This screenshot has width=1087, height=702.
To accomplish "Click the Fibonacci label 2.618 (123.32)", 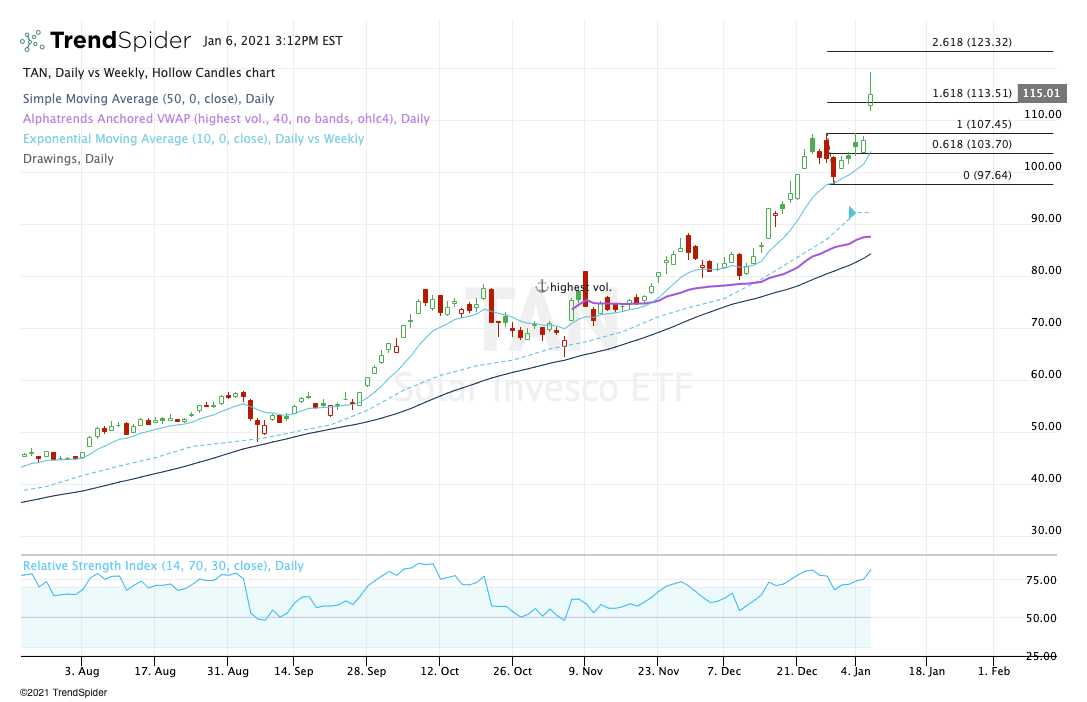I will coord(971,42).
